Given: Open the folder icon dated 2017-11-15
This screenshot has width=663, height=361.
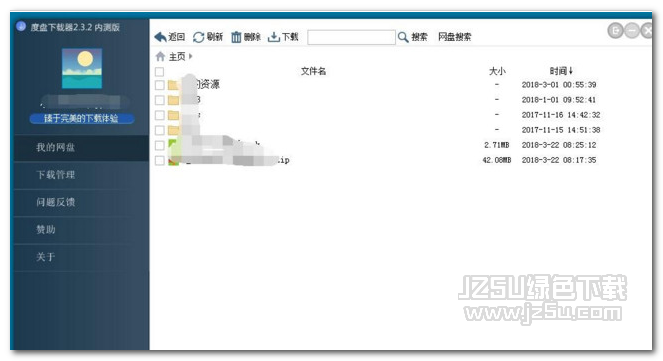Looking at the screenshot, I should (174, 130).
